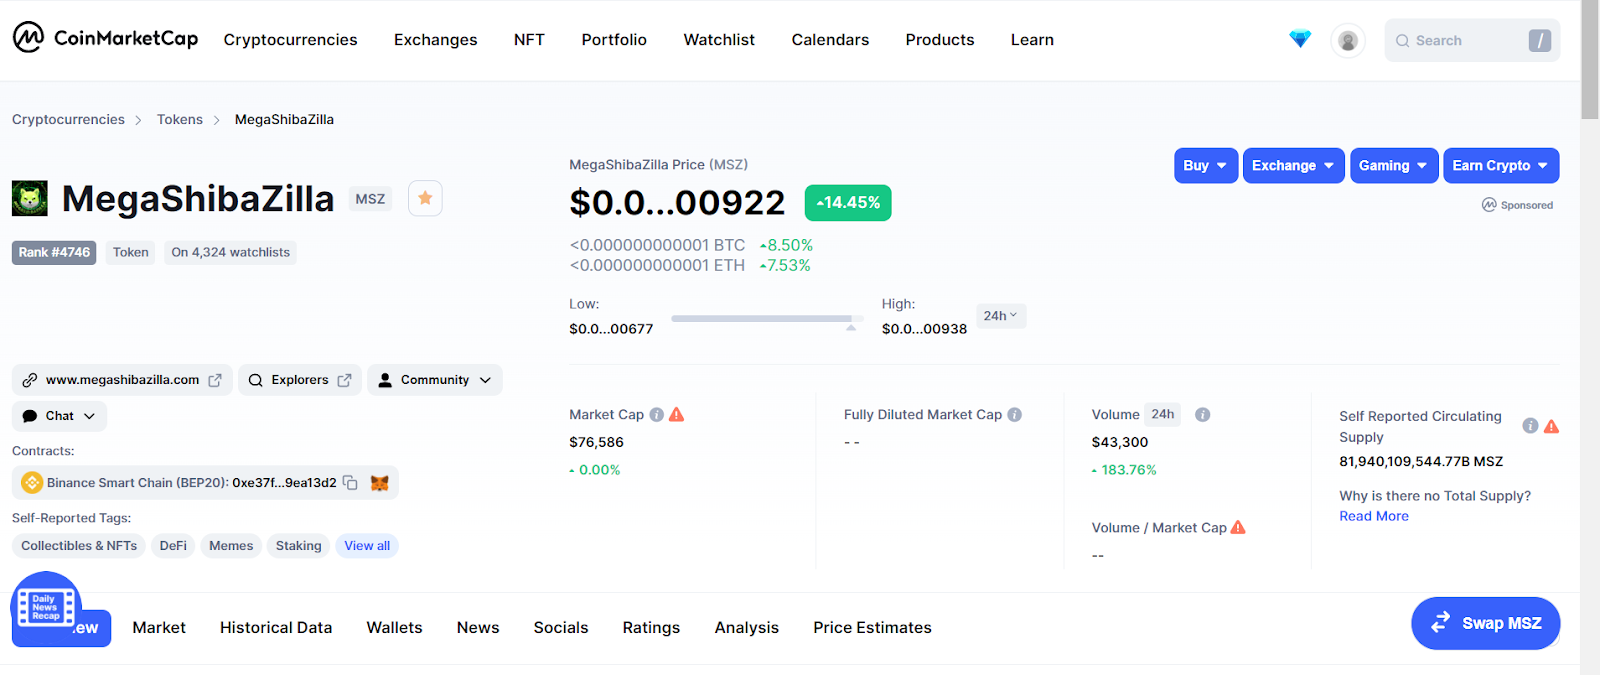This screenshot has width=1600, height=675.
Task: Go to Watchlist in top navigation
Action: (x=719, y=40)
